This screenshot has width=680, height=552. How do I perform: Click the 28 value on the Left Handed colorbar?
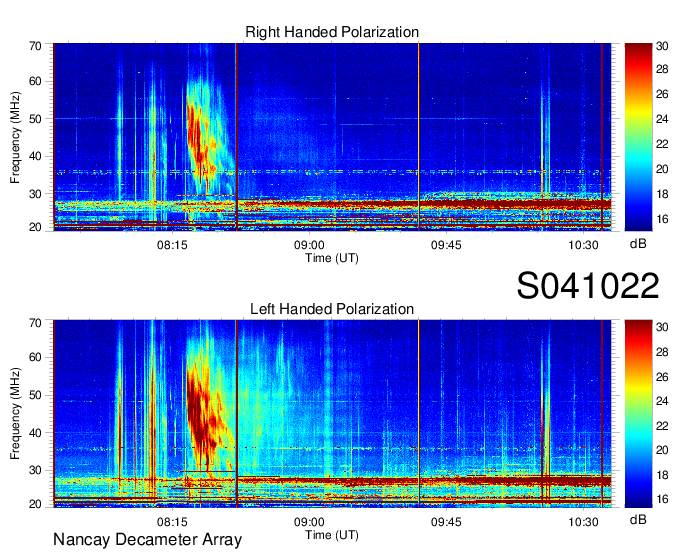pyautogui.click(x=662, y=352)
